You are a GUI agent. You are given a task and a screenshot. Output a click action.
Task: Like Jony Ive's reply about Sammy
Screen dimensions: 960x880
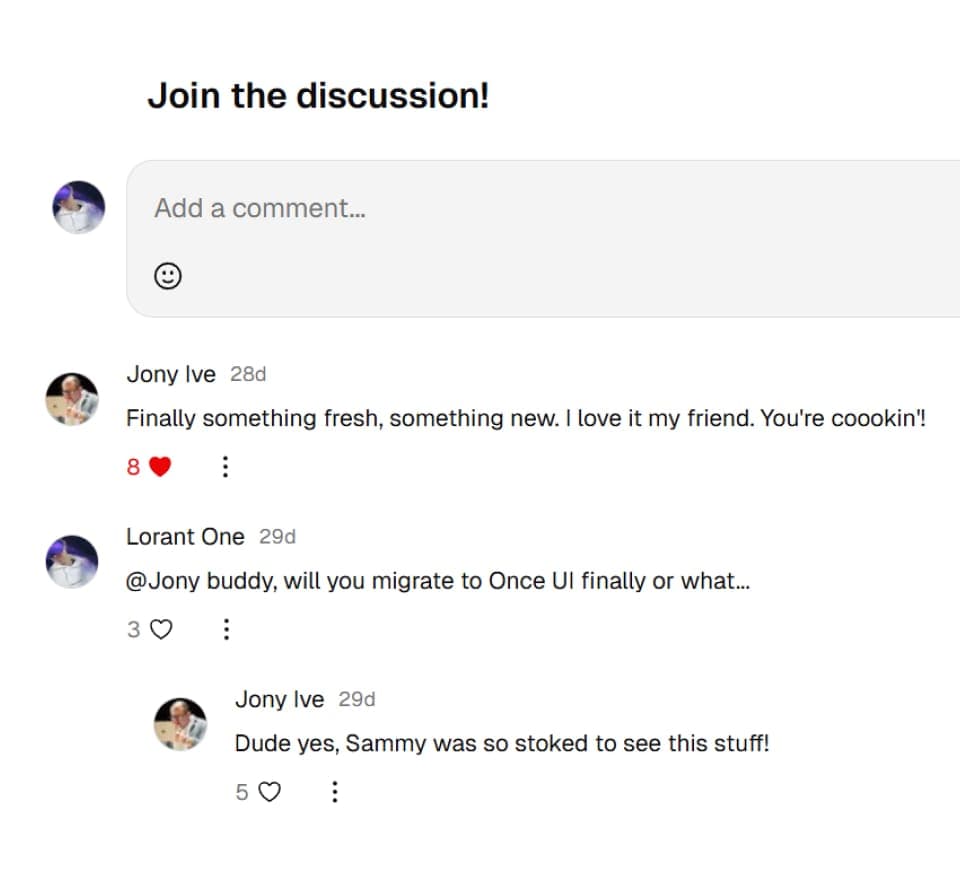[x=269, y=792]
